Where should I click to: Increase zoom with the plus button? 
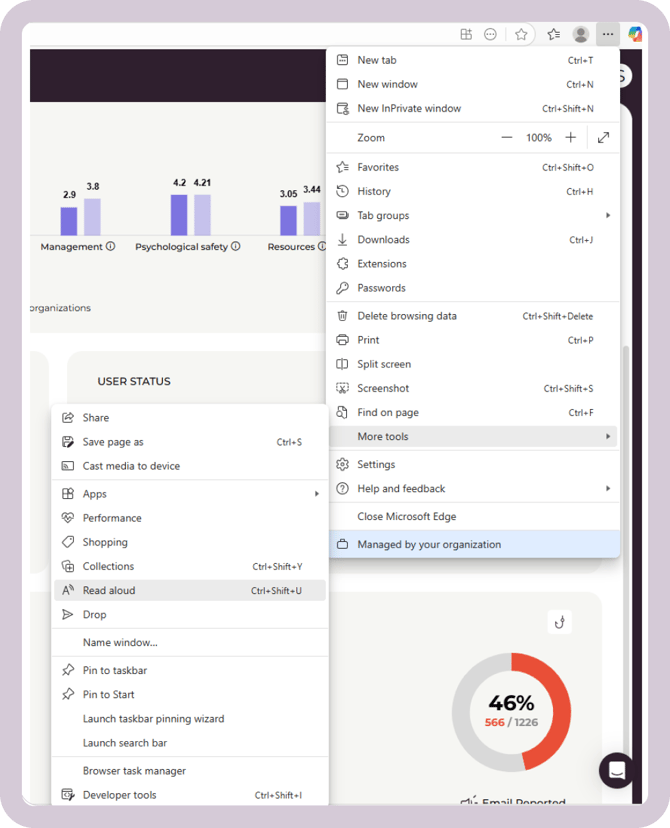click(570, 138)
